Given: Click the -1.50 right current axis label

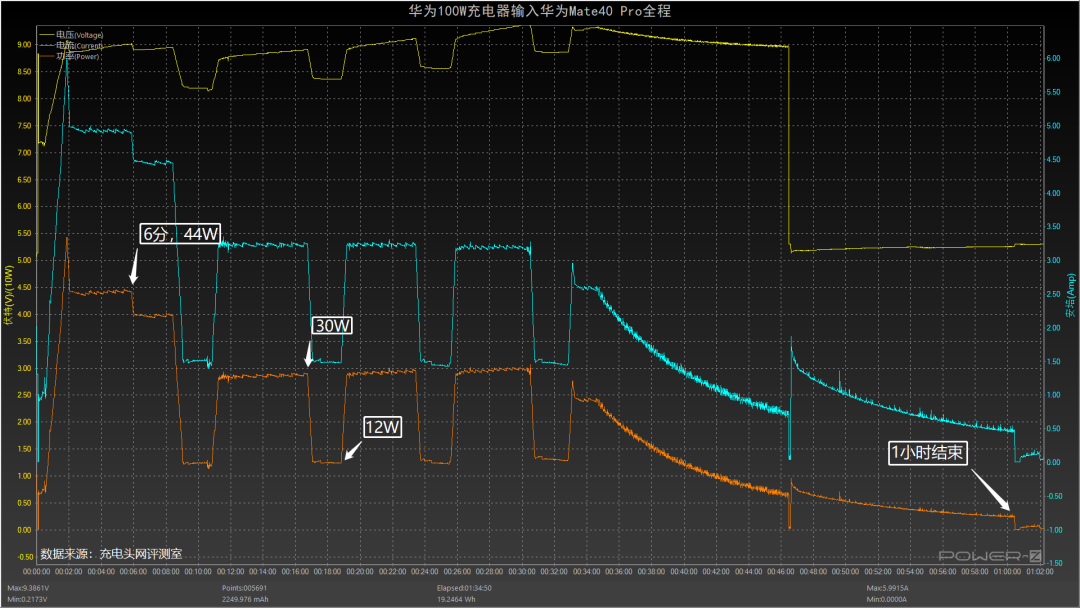Looking at the screenshot, I should 1054,563.
